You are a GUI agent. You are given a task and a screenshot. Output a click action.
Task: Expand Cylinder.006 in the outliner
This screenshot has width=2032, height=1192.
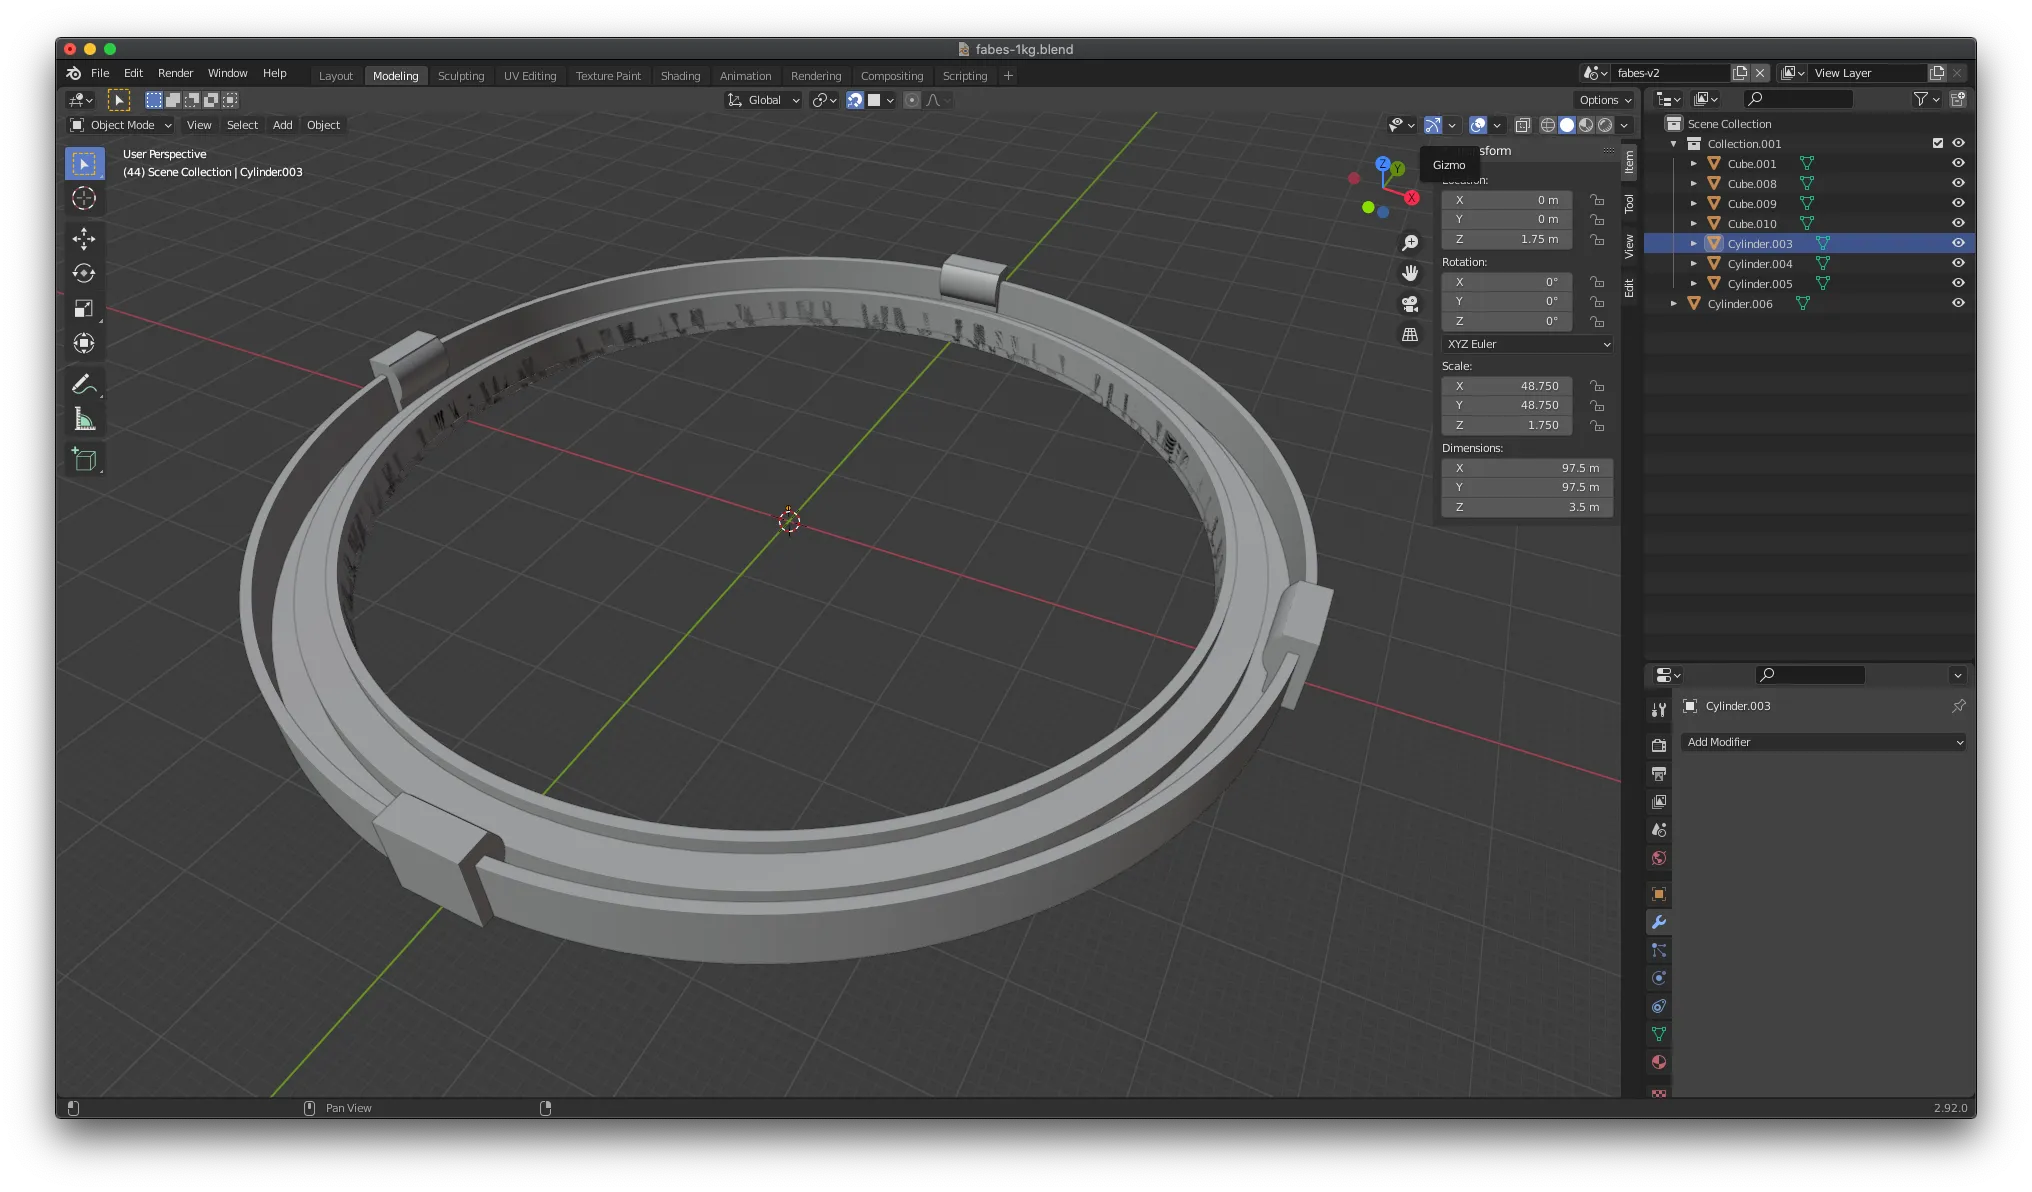point(1674,303)
